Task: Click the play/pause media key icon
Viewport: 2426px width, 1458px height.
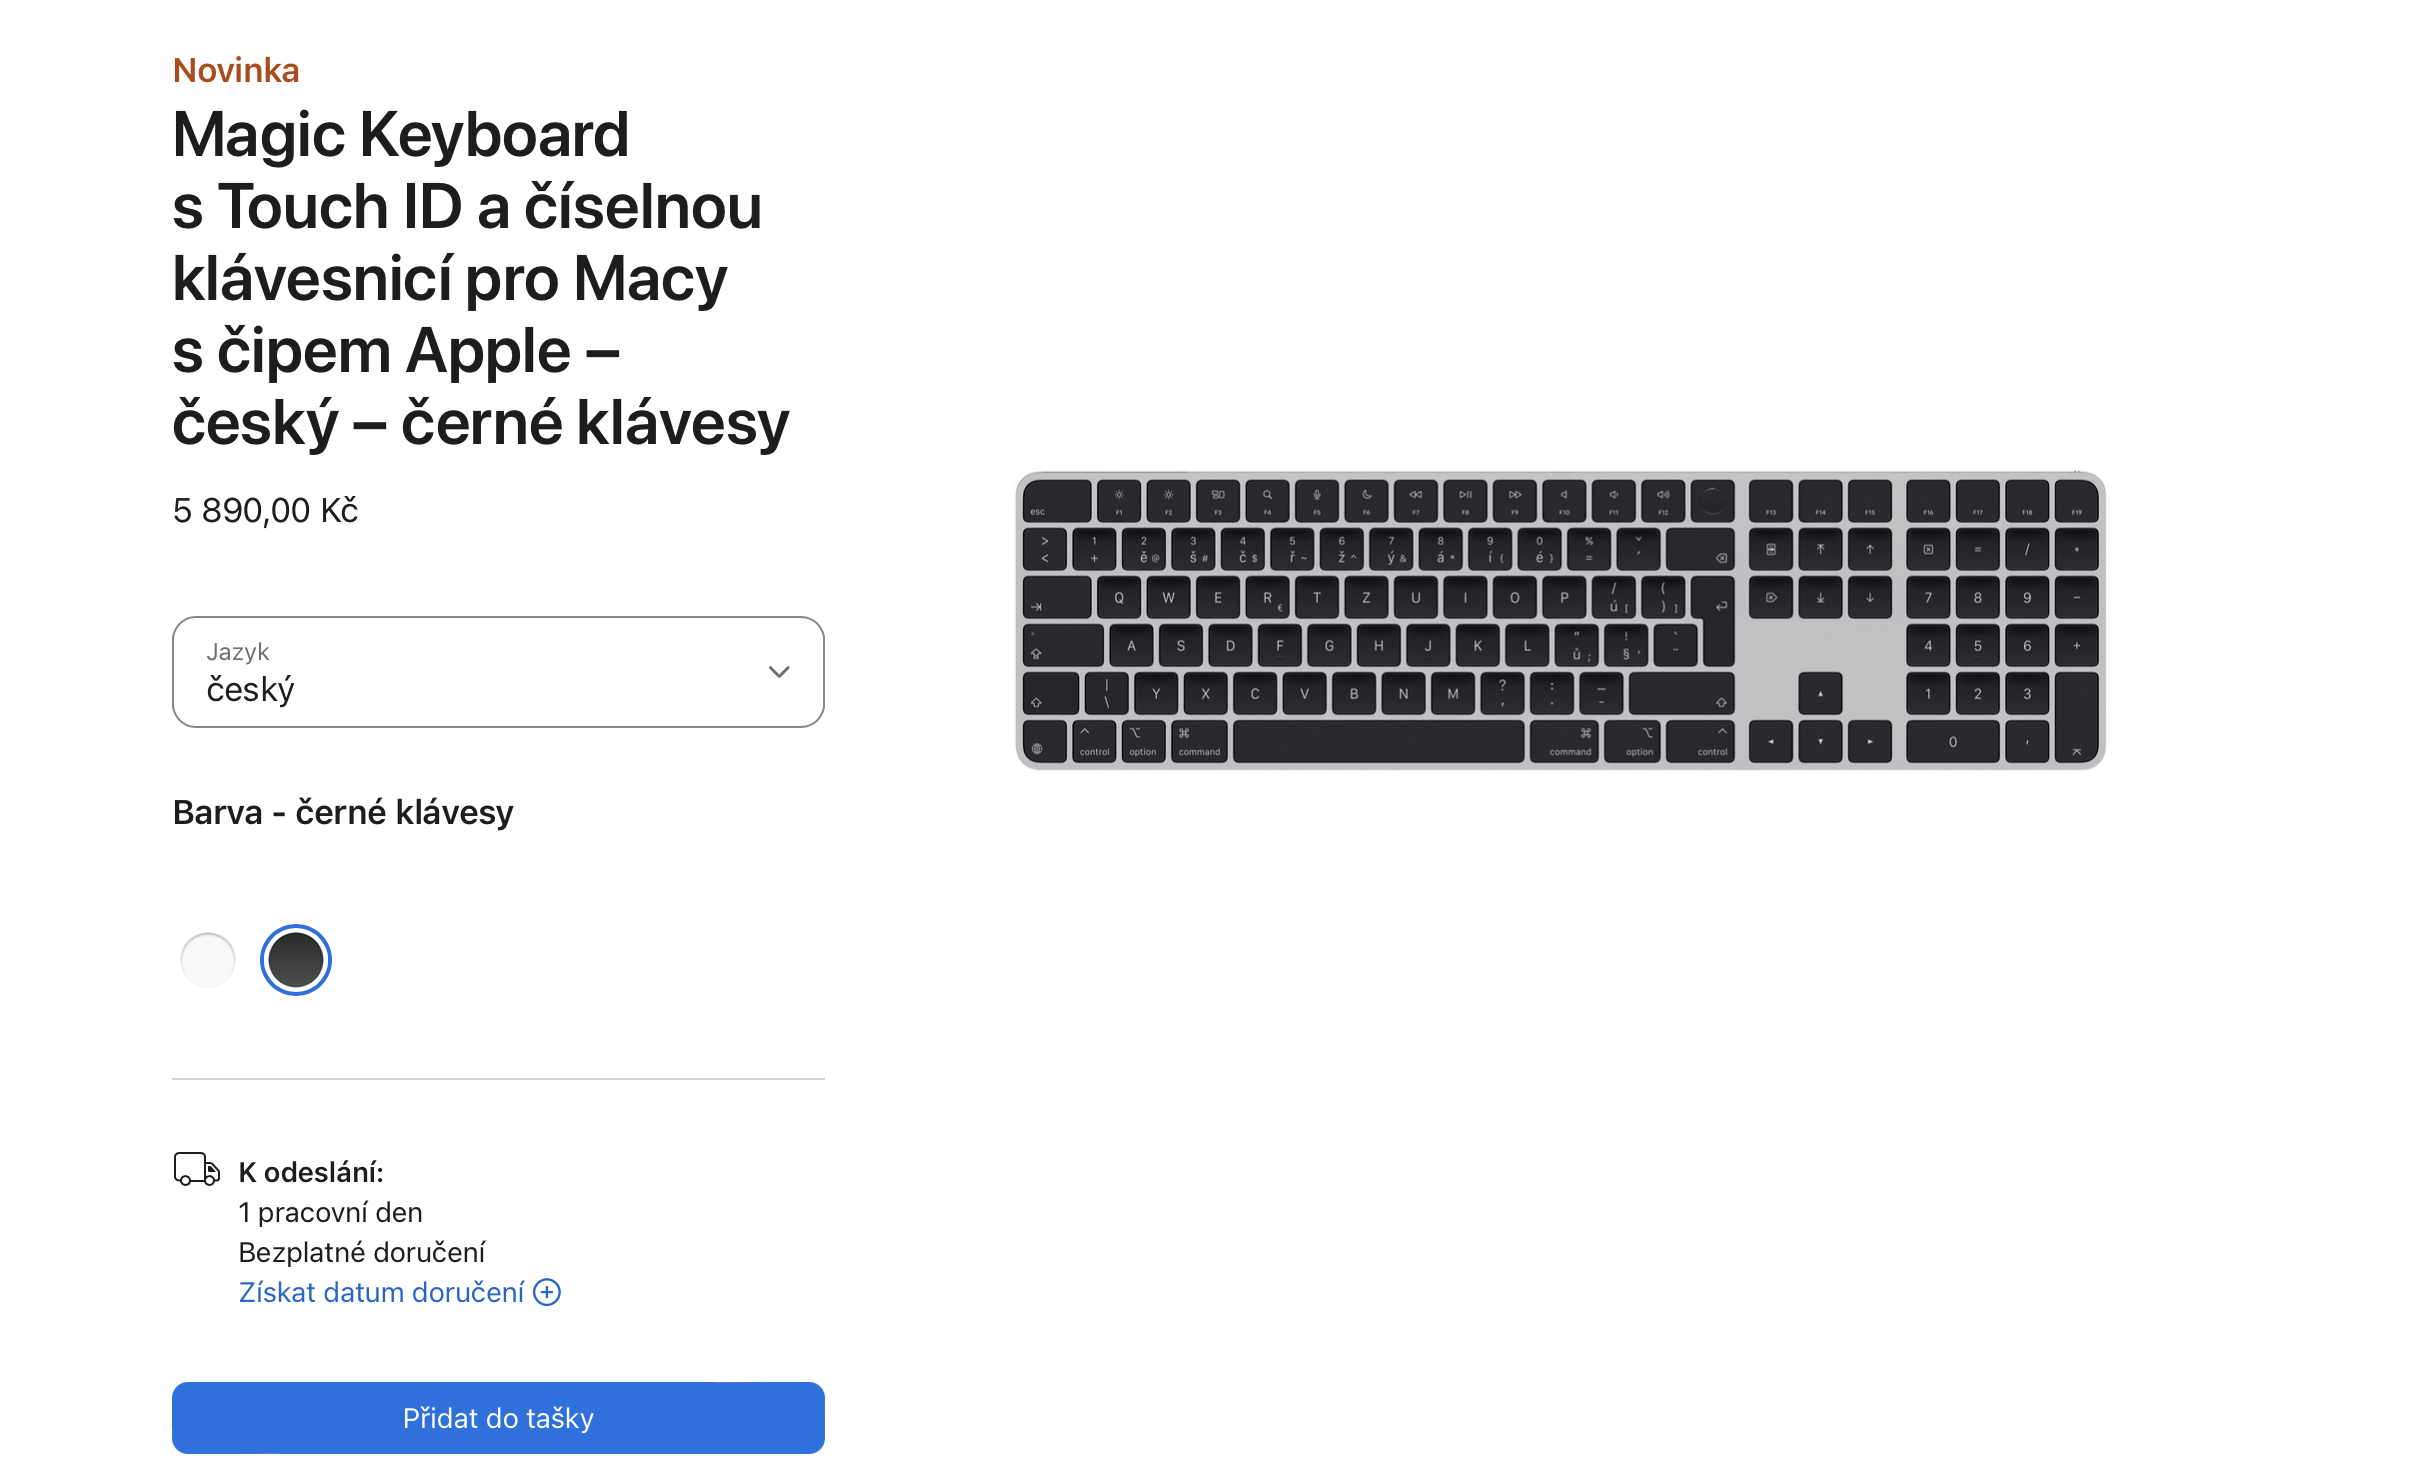Action: tap(1465, 495)
